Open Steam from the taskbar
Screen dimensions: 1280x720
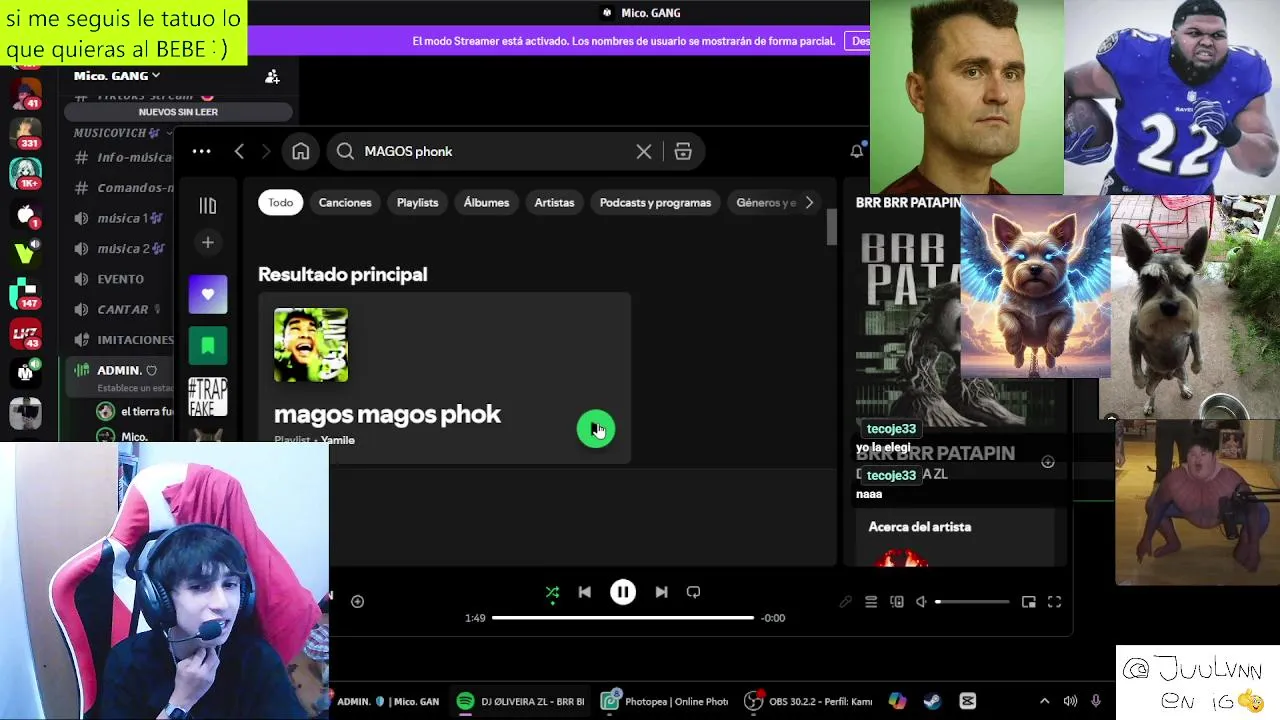[932, 701]
